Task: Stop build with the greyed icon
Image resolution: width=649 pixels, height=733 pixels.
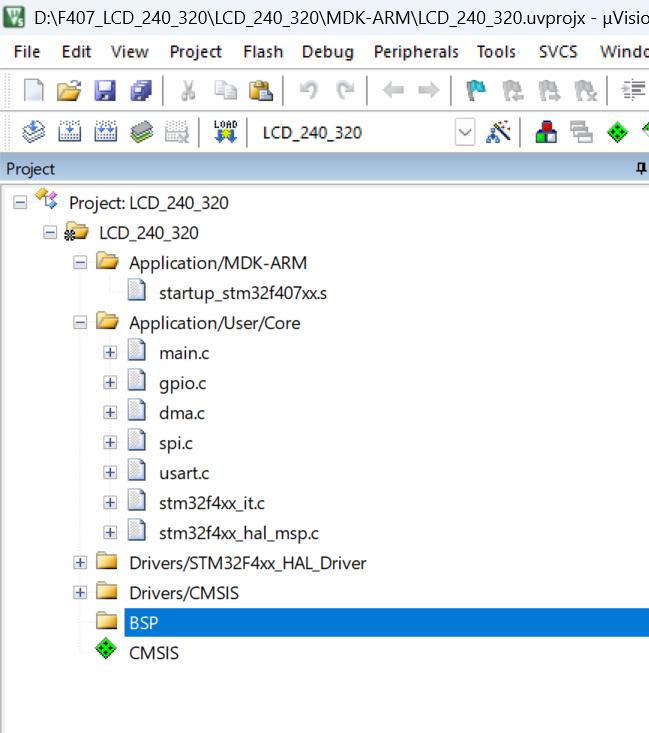Action: (177, 131)
